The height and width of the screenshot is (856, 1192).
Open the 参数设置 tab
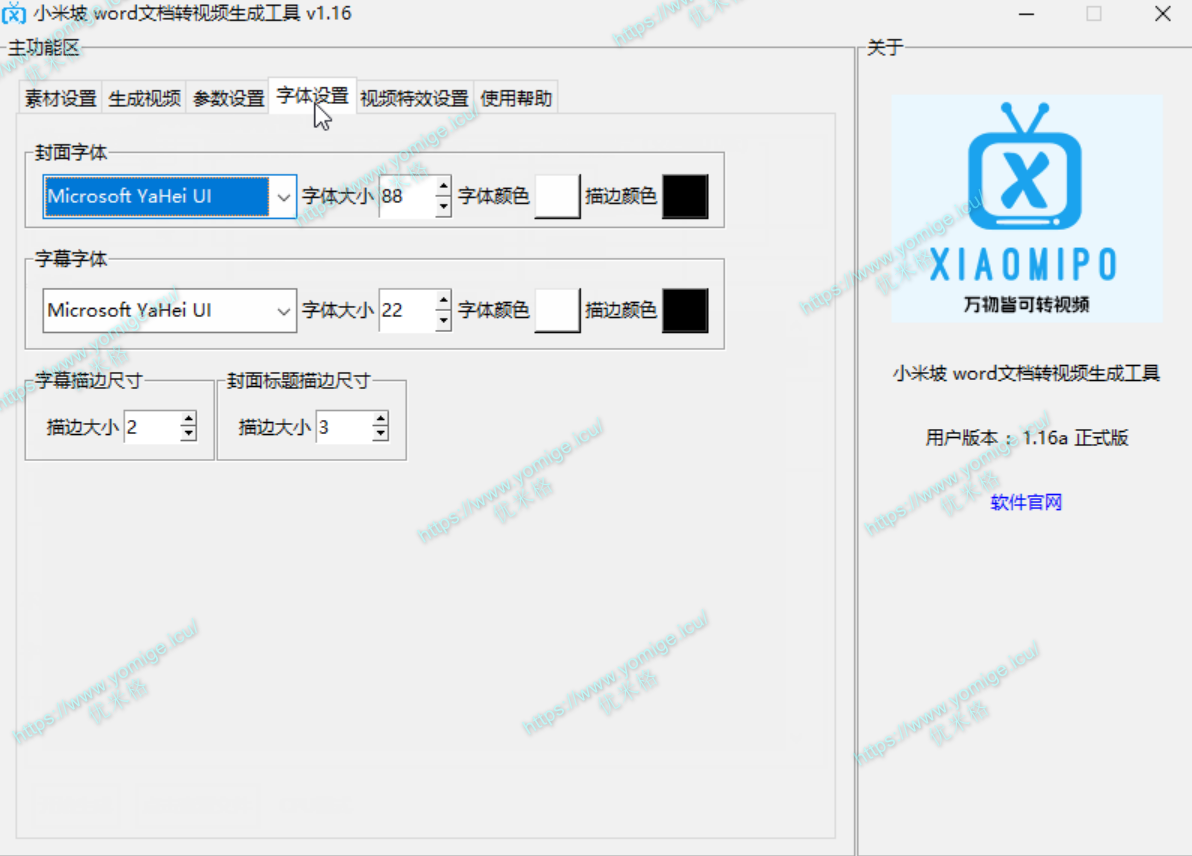coord(228,98)
